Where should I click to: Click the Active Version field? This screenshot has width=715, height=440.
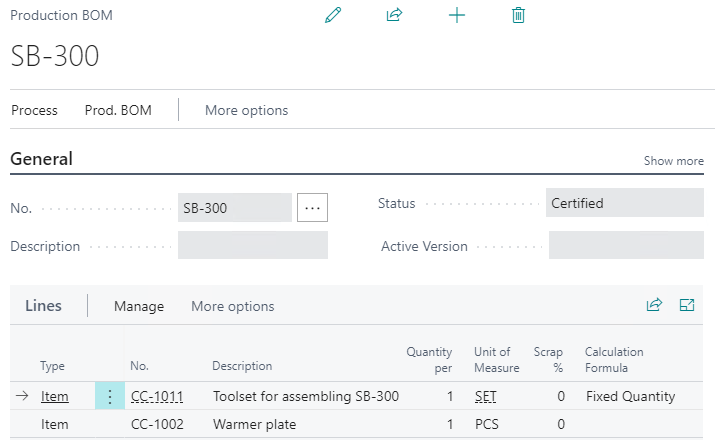click(x=626, y=245)
